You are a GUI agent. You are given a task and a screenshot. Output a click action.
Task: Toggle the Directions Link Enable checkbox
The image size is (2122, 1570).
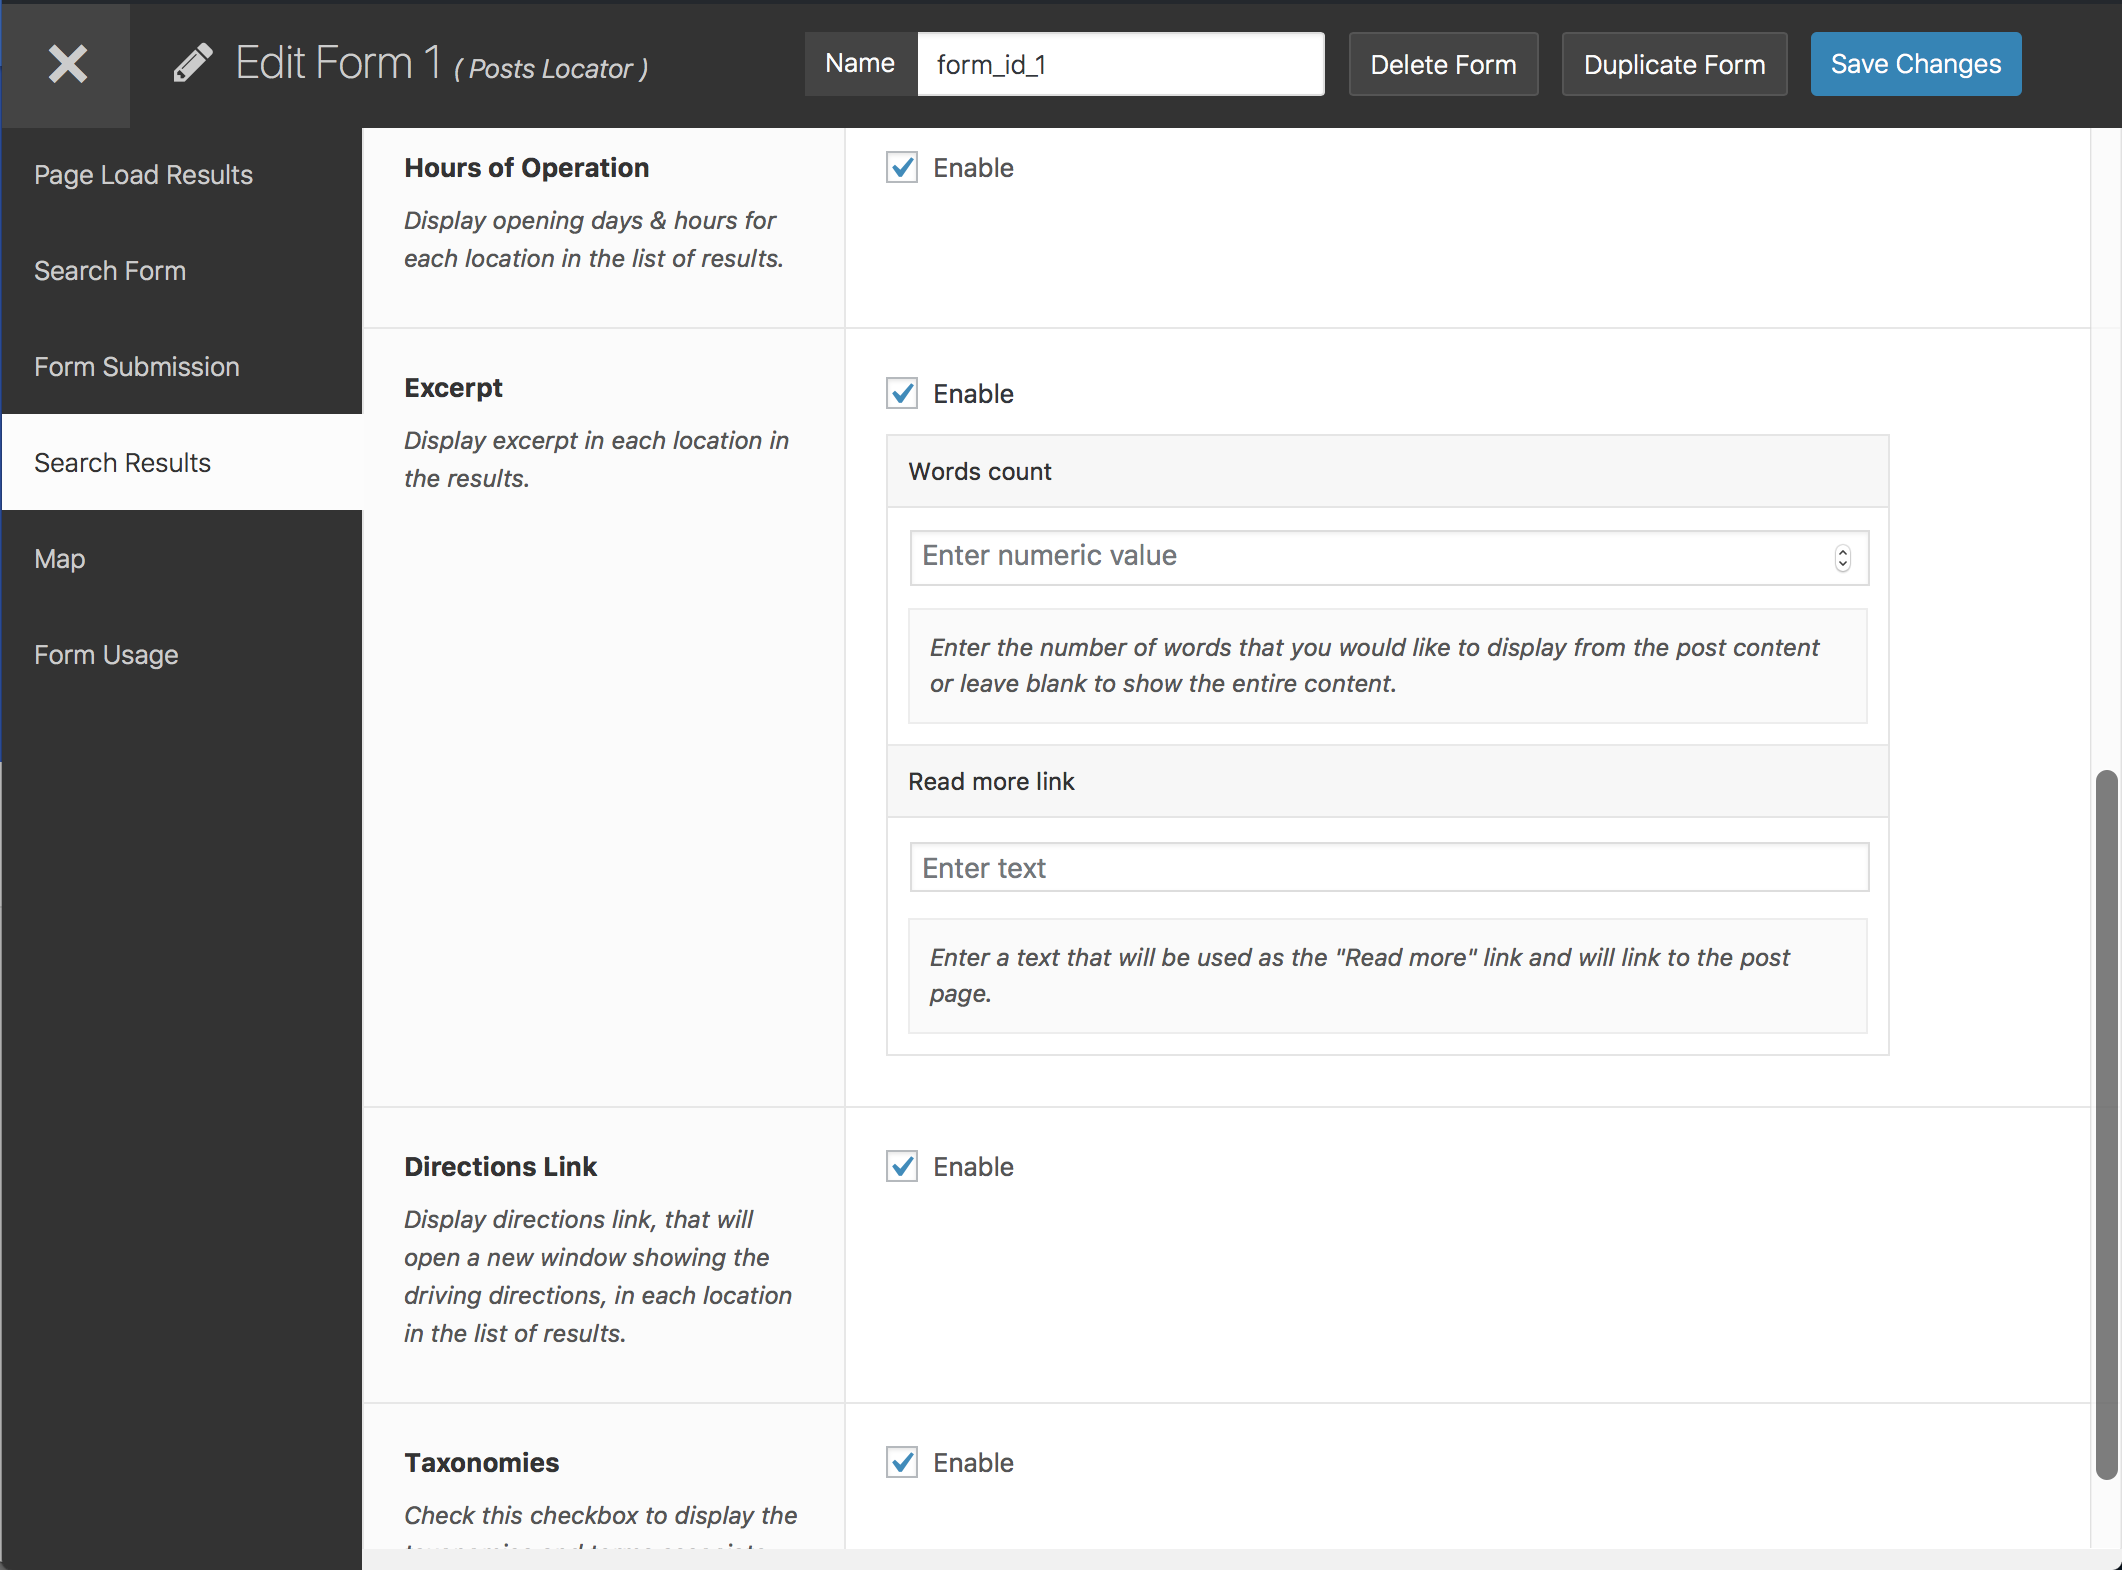point(902,1166)
